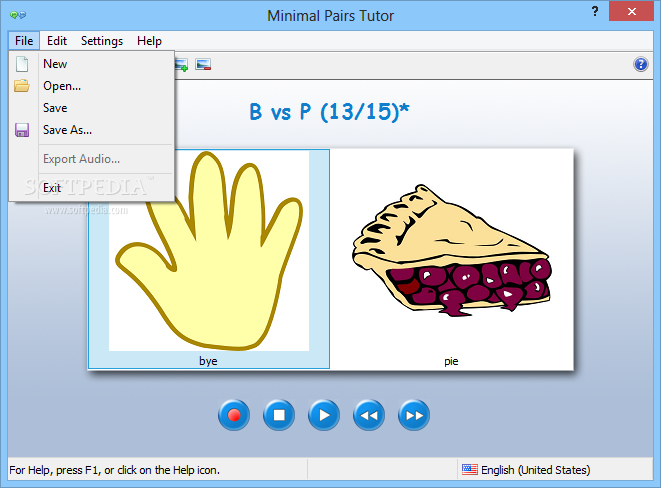Viewport: 661px width, 488px height.
Task: Click the add picture toolbar icon
Action: point(181,64)
